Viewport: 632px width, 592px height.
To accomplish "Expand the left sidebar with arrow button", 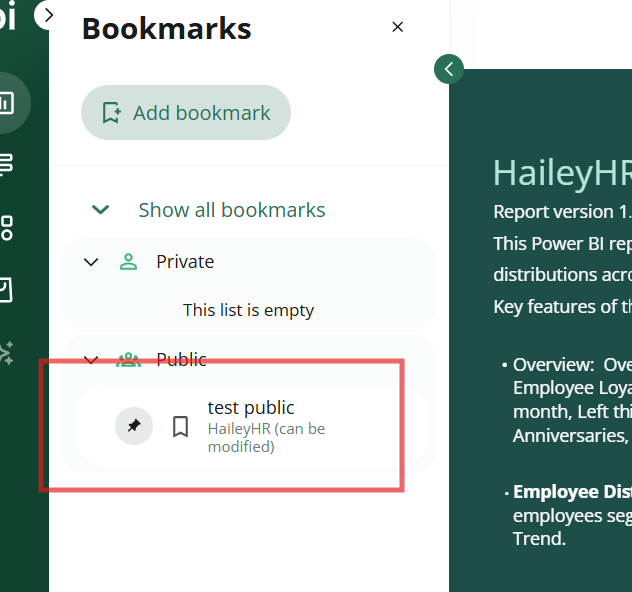I will click(x=48, y=15).
